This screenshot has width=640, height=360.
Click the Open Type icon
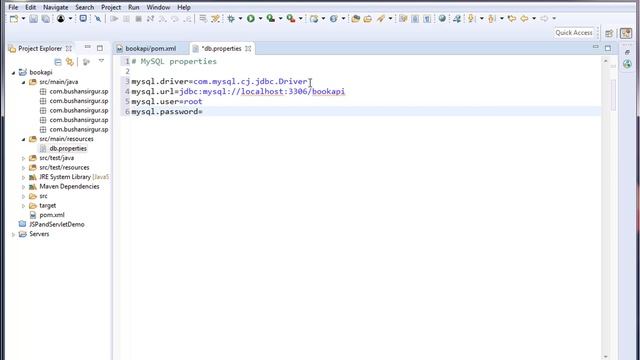(x=356, y=19)
